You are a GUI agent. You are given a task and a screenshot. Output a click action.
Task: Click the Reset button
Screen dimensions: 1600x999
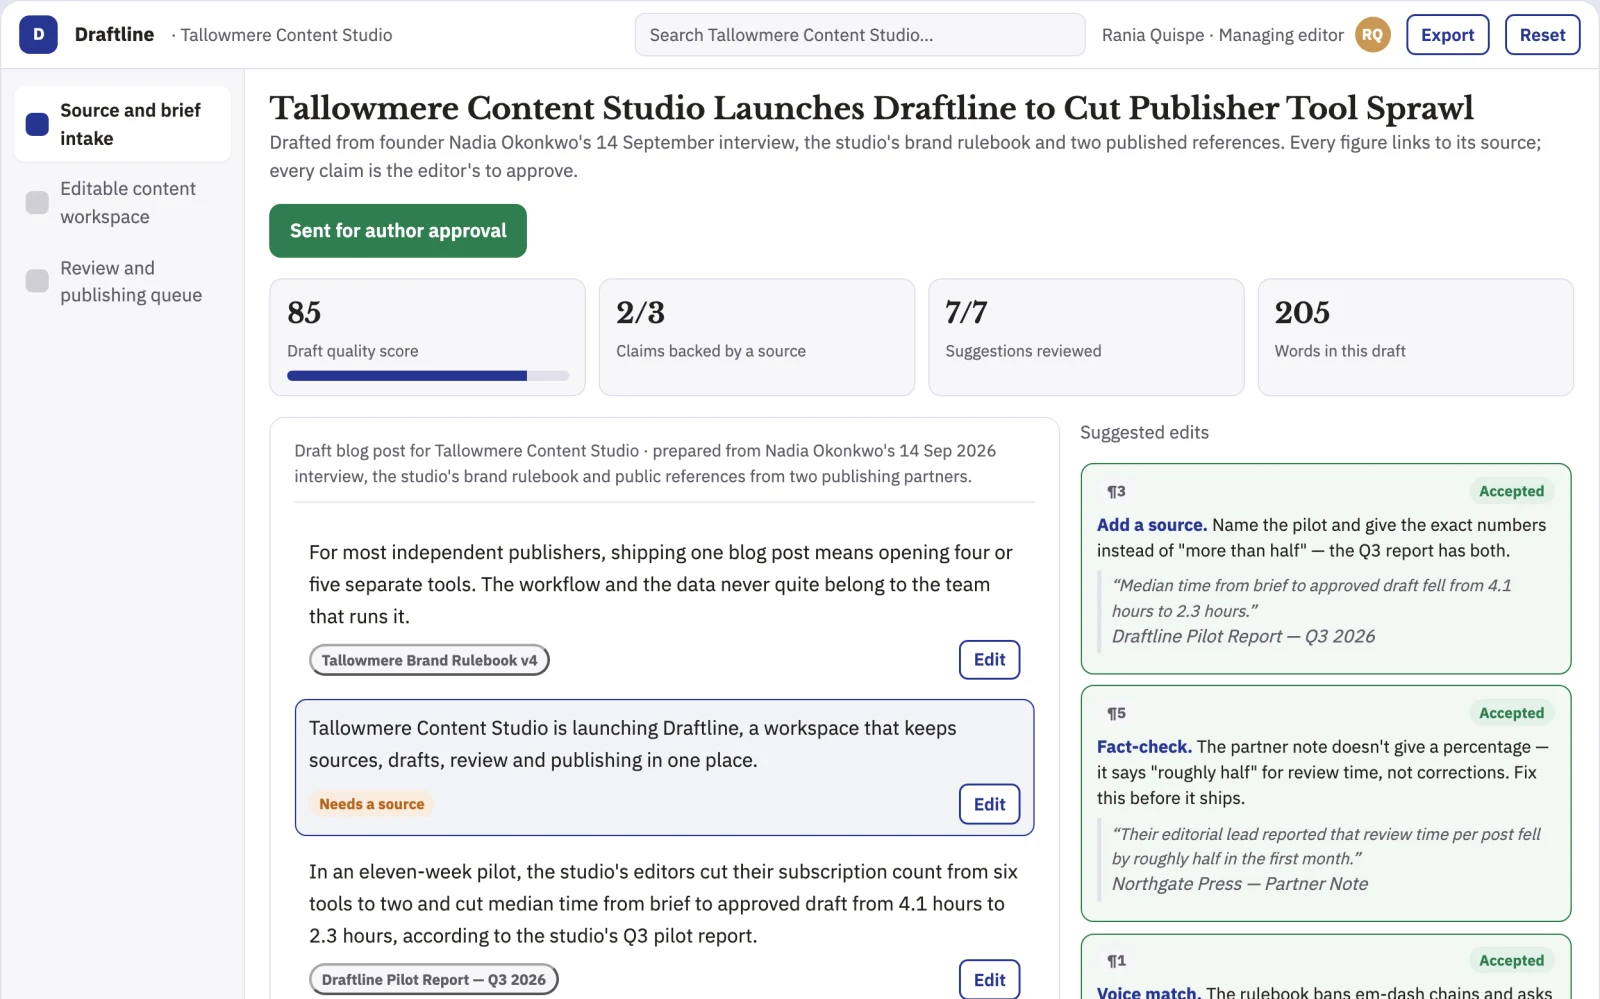(1542, 35)
